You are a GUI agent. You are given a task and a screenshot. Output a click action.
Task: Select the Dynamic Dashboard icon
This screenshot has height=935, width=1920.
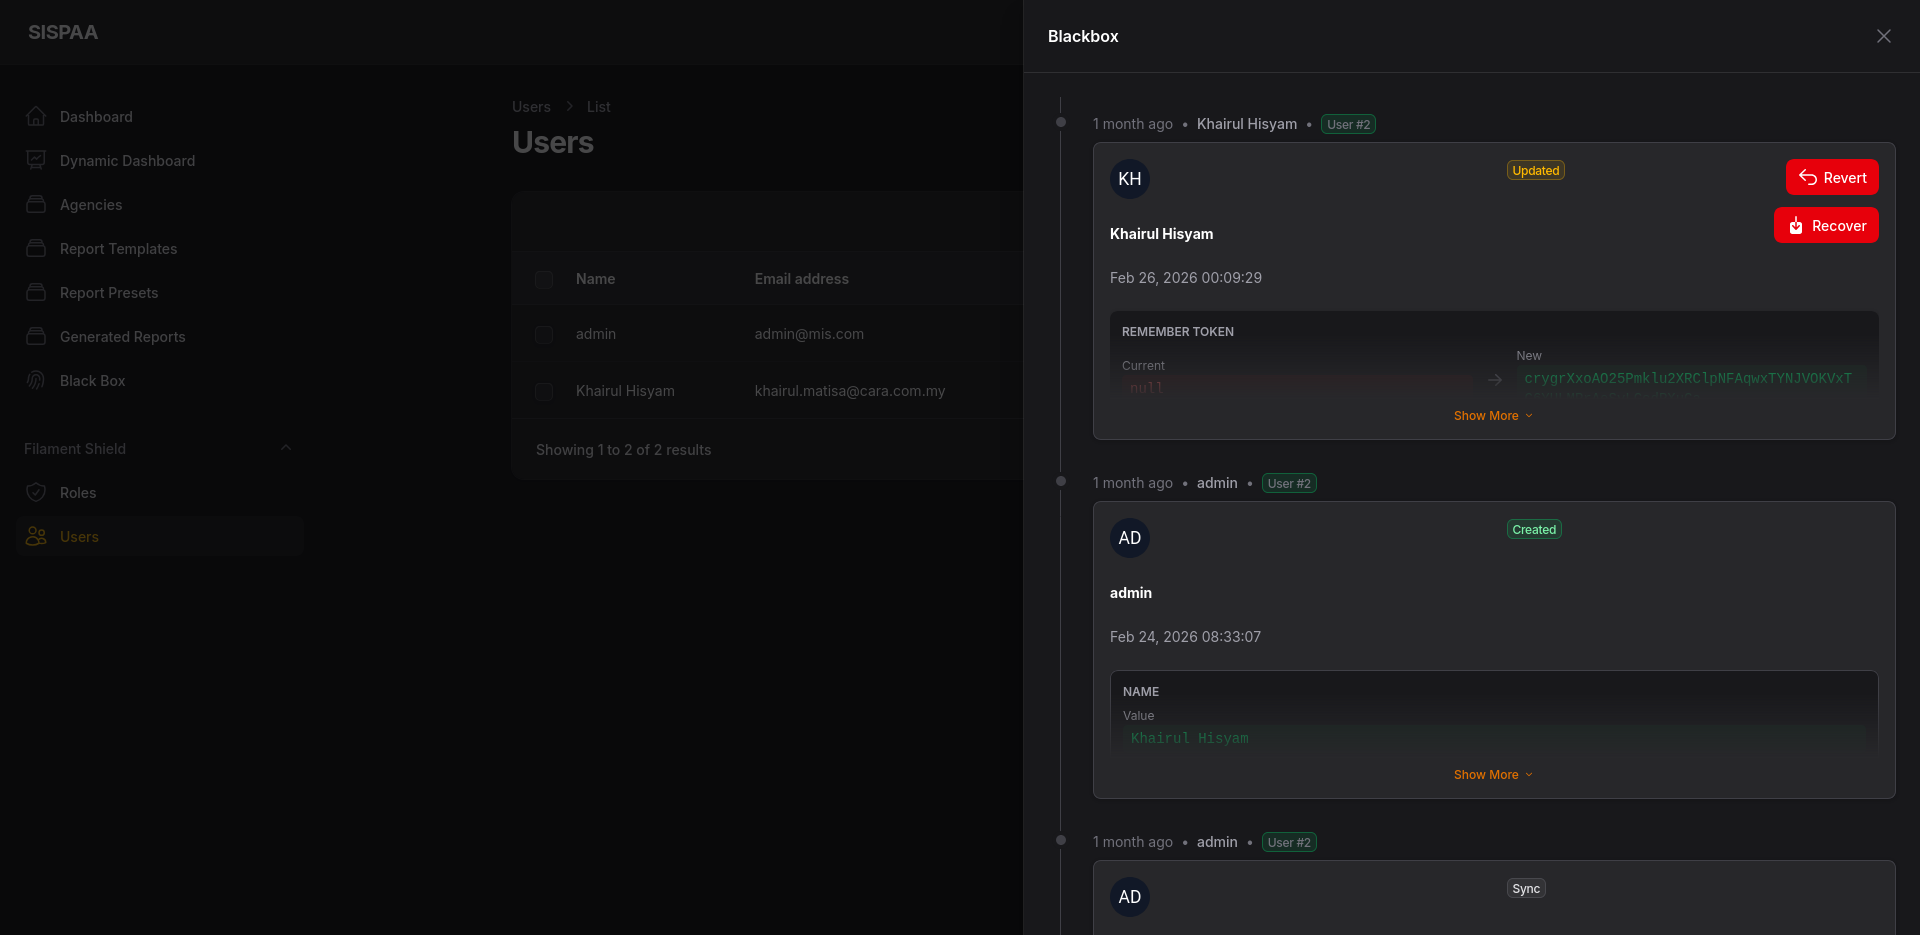pos(36,160)
